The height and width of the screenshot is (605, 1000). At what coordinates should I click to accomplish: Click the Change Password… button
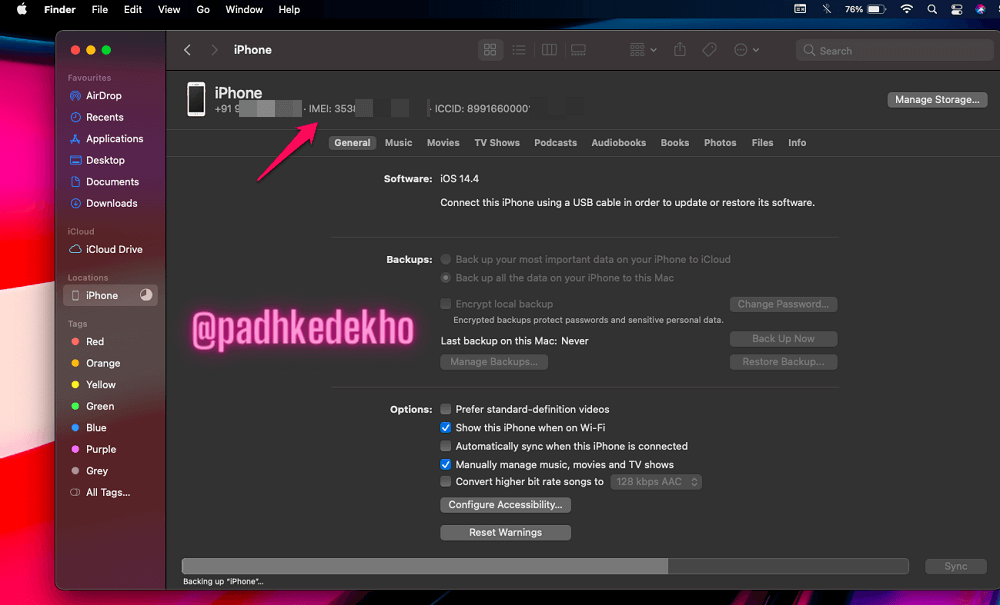click(783, 304)
